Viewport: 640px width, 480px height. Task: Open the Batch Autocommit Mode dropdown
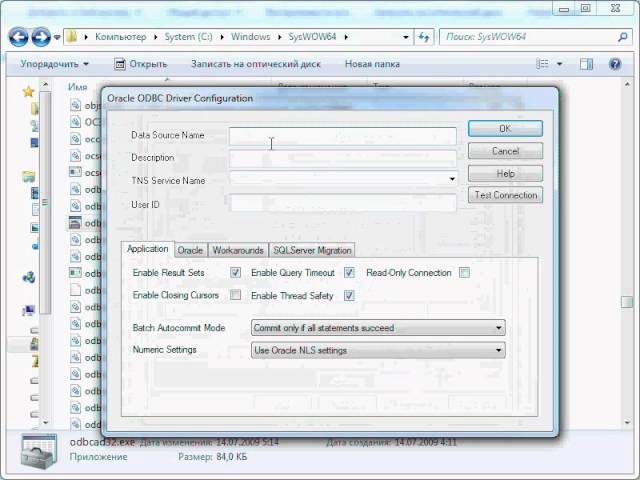378,328
